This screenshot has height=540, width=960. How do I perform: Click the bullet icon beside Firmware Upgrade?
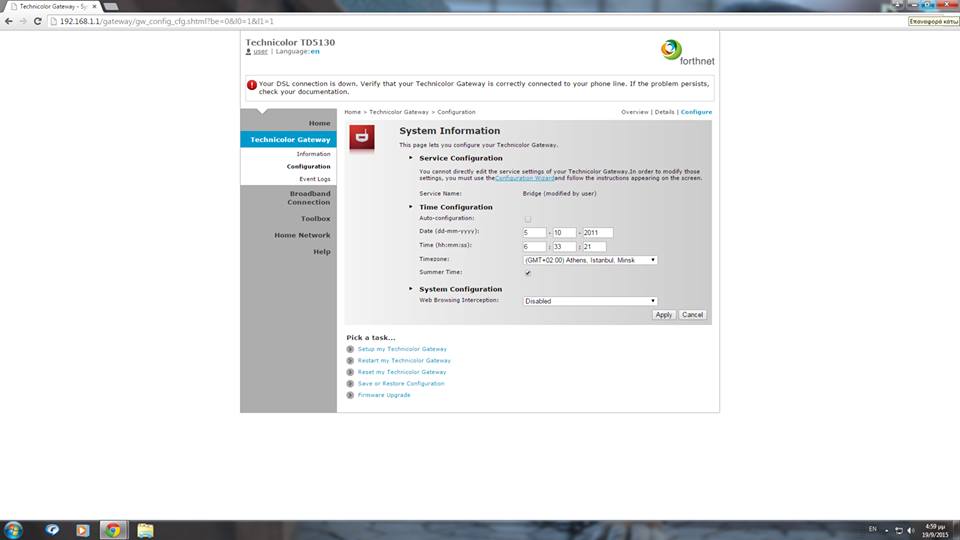[x=350, y=396]
